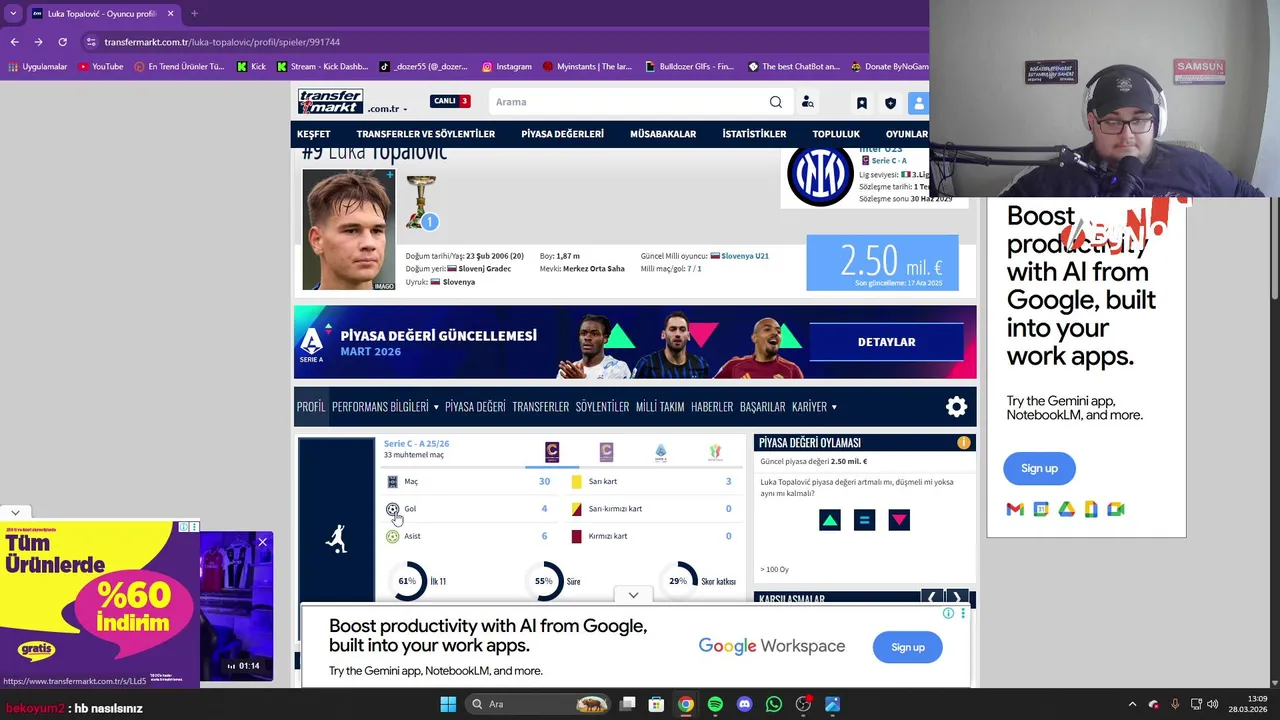This screenshot has width=1280, height=720.
Task: Select the first Serie C competition logo tab
Action: pos(552,453)
